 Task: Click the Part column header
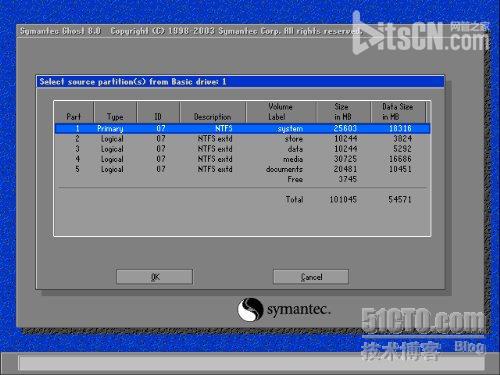74,112
